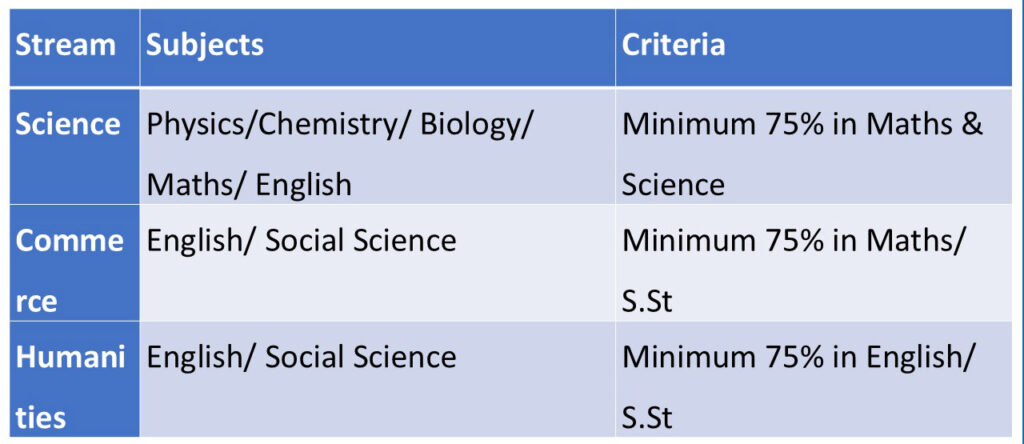Select Commerce row's "English/ Social Science" text
Image resolution: width=1024 pixels, height=444 pixels.
click(301, 241)
